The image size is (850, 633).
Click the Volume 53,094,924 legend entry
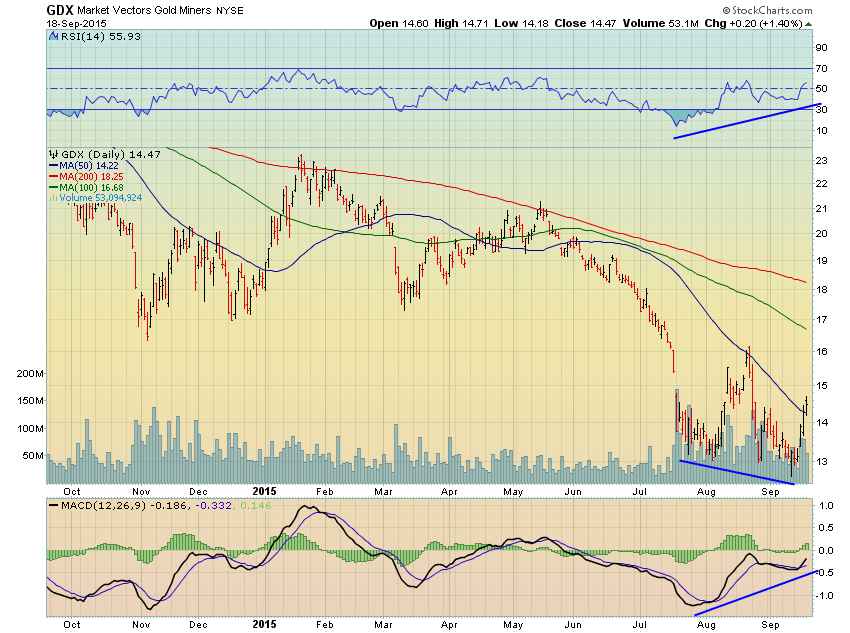pyautogui.click(x=101, y=198)
